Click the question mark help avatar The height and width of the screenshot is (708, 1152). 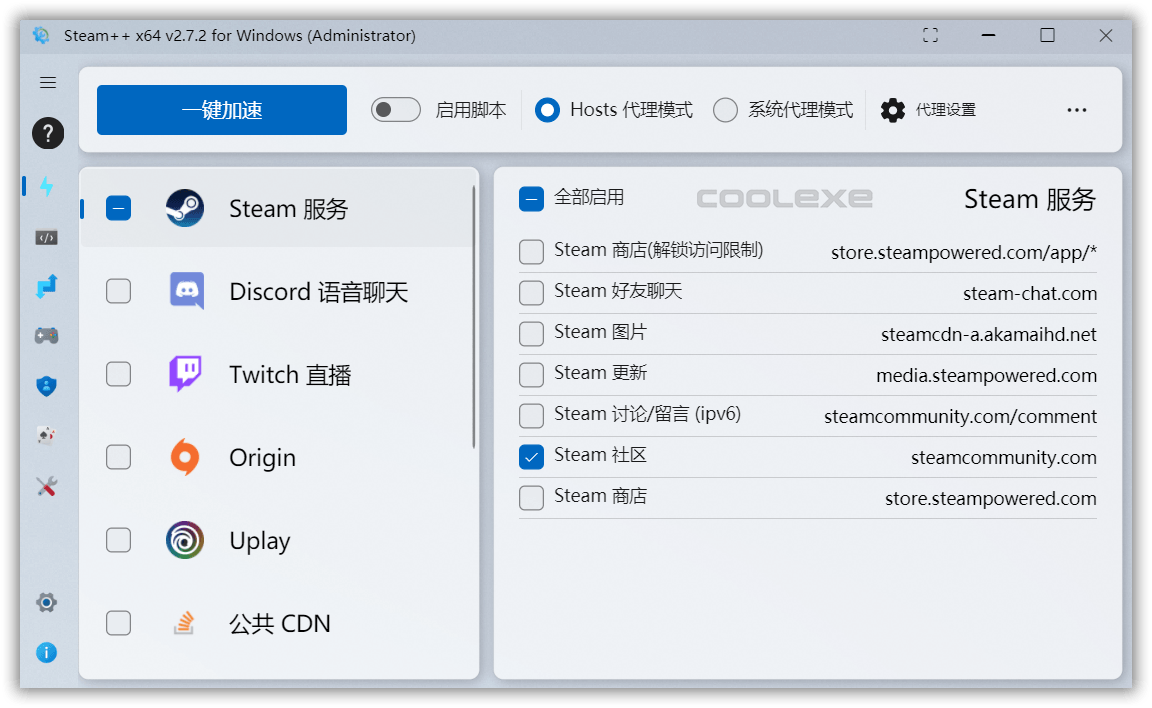48,134
